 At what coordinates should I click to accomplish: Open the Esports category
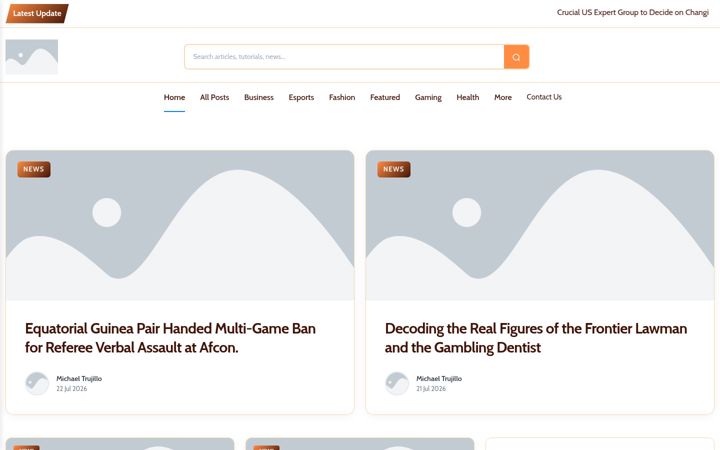click(x=301, y=97)
